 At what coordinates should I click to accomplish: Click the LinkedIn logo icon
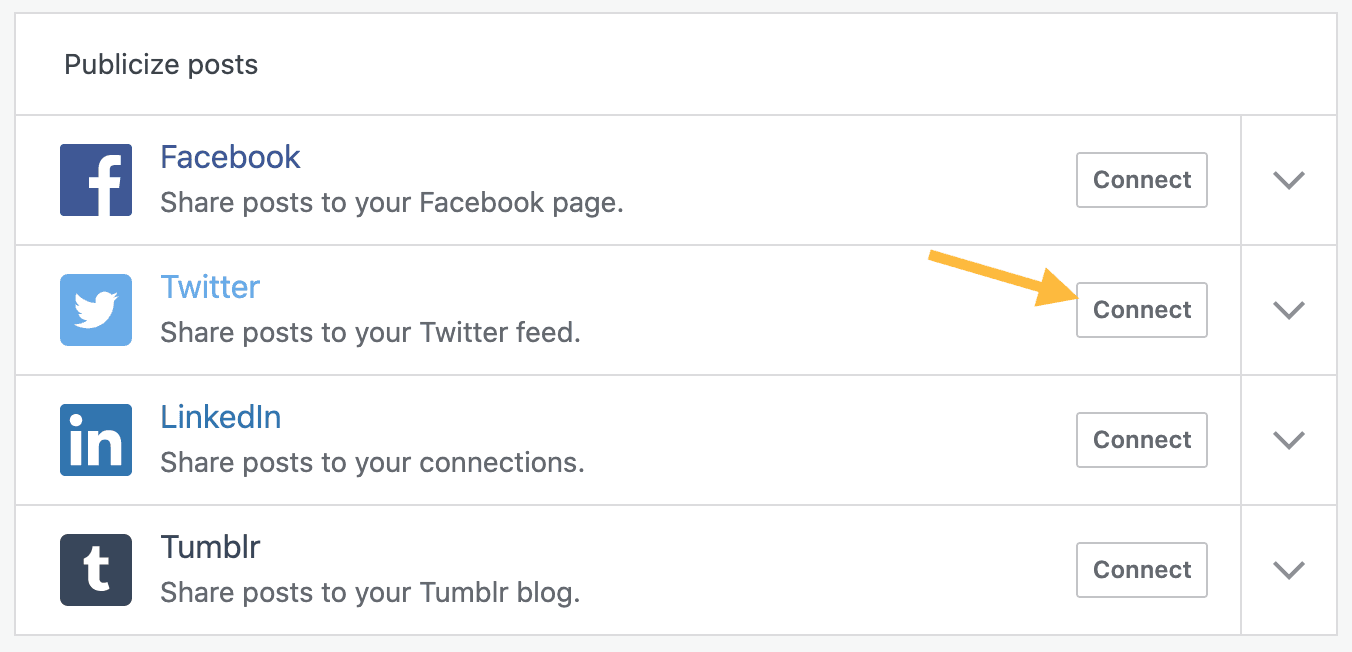tap(96, 440)
